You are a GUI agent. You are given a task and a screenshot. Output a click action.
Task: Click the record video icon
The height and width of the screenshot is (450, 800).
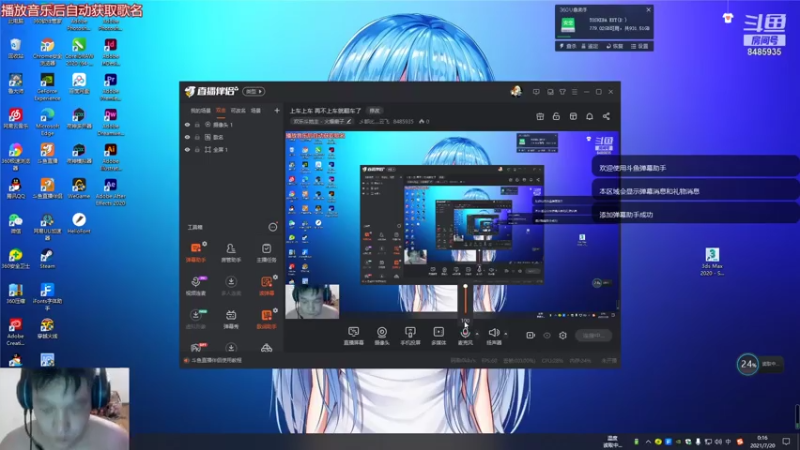[531, 335]
